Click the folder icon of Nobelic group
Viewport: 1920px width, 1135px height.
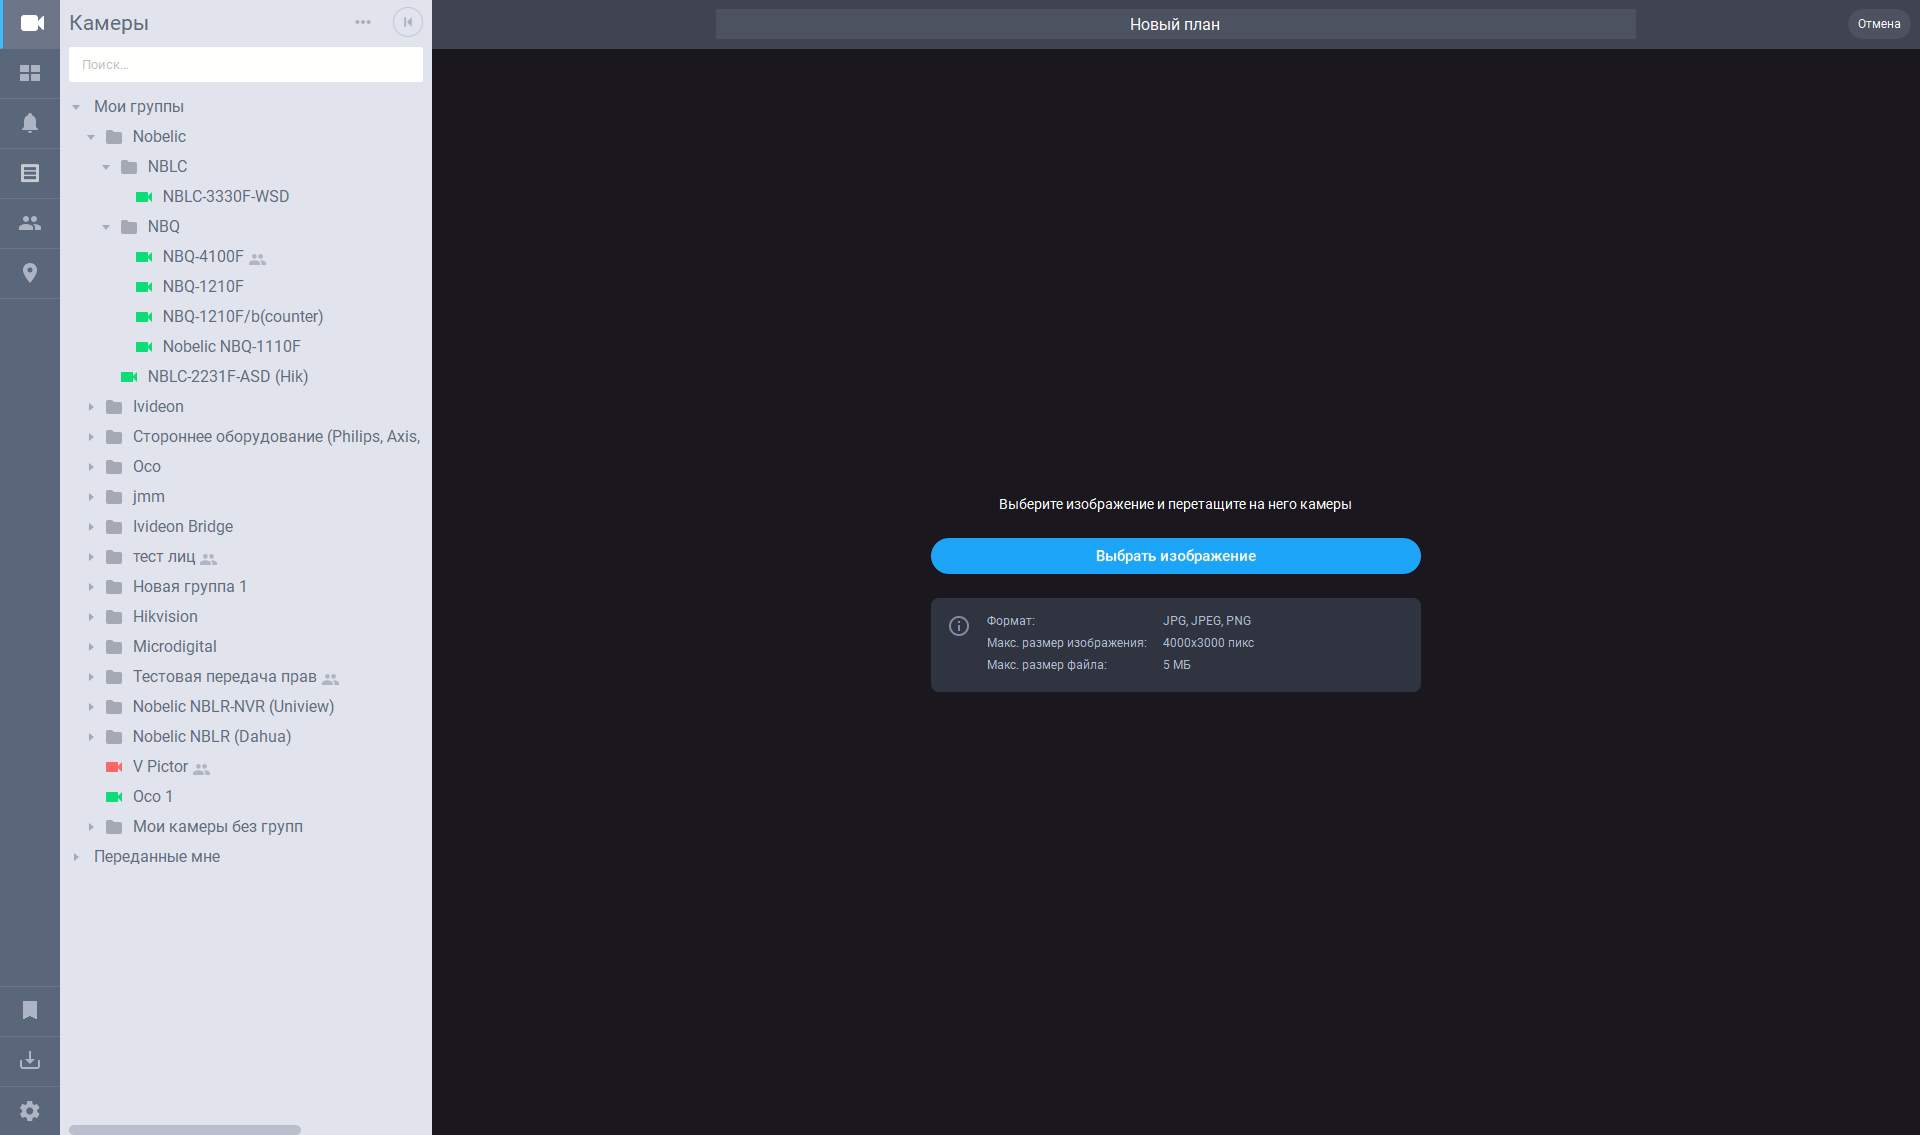point(114,137)
